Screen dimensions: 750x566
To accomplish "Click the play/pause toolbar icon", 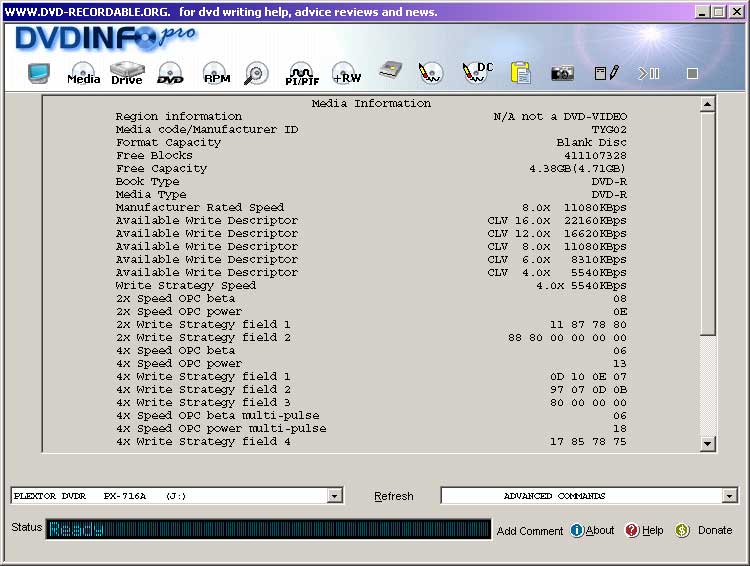I will 649,74.
